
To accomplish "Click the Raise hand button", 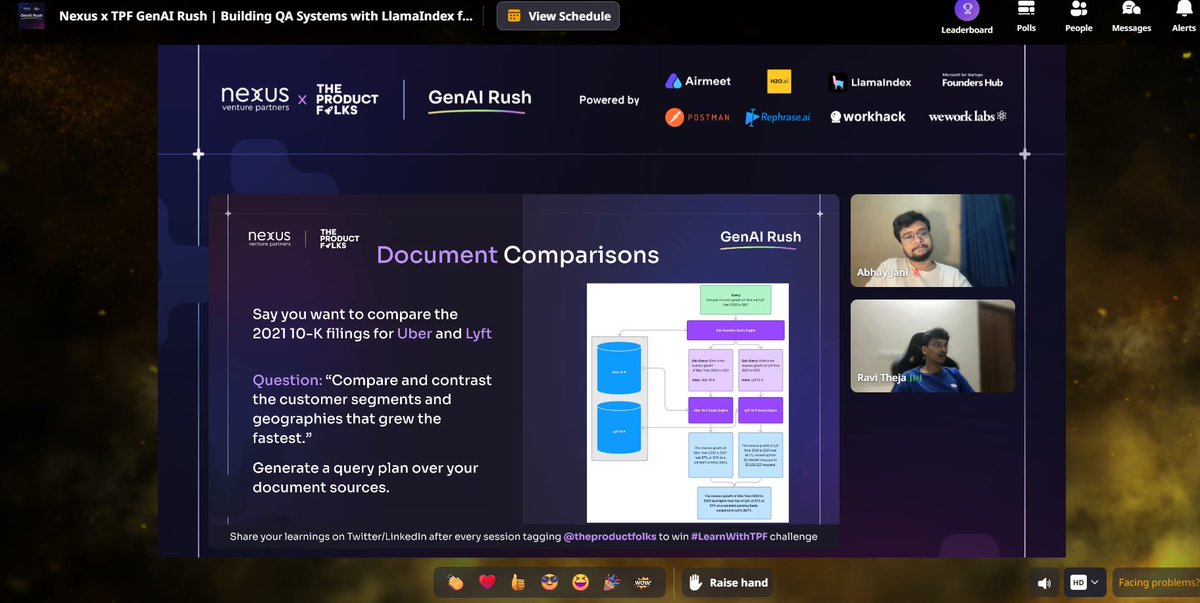I will click(x=729, y=582).
